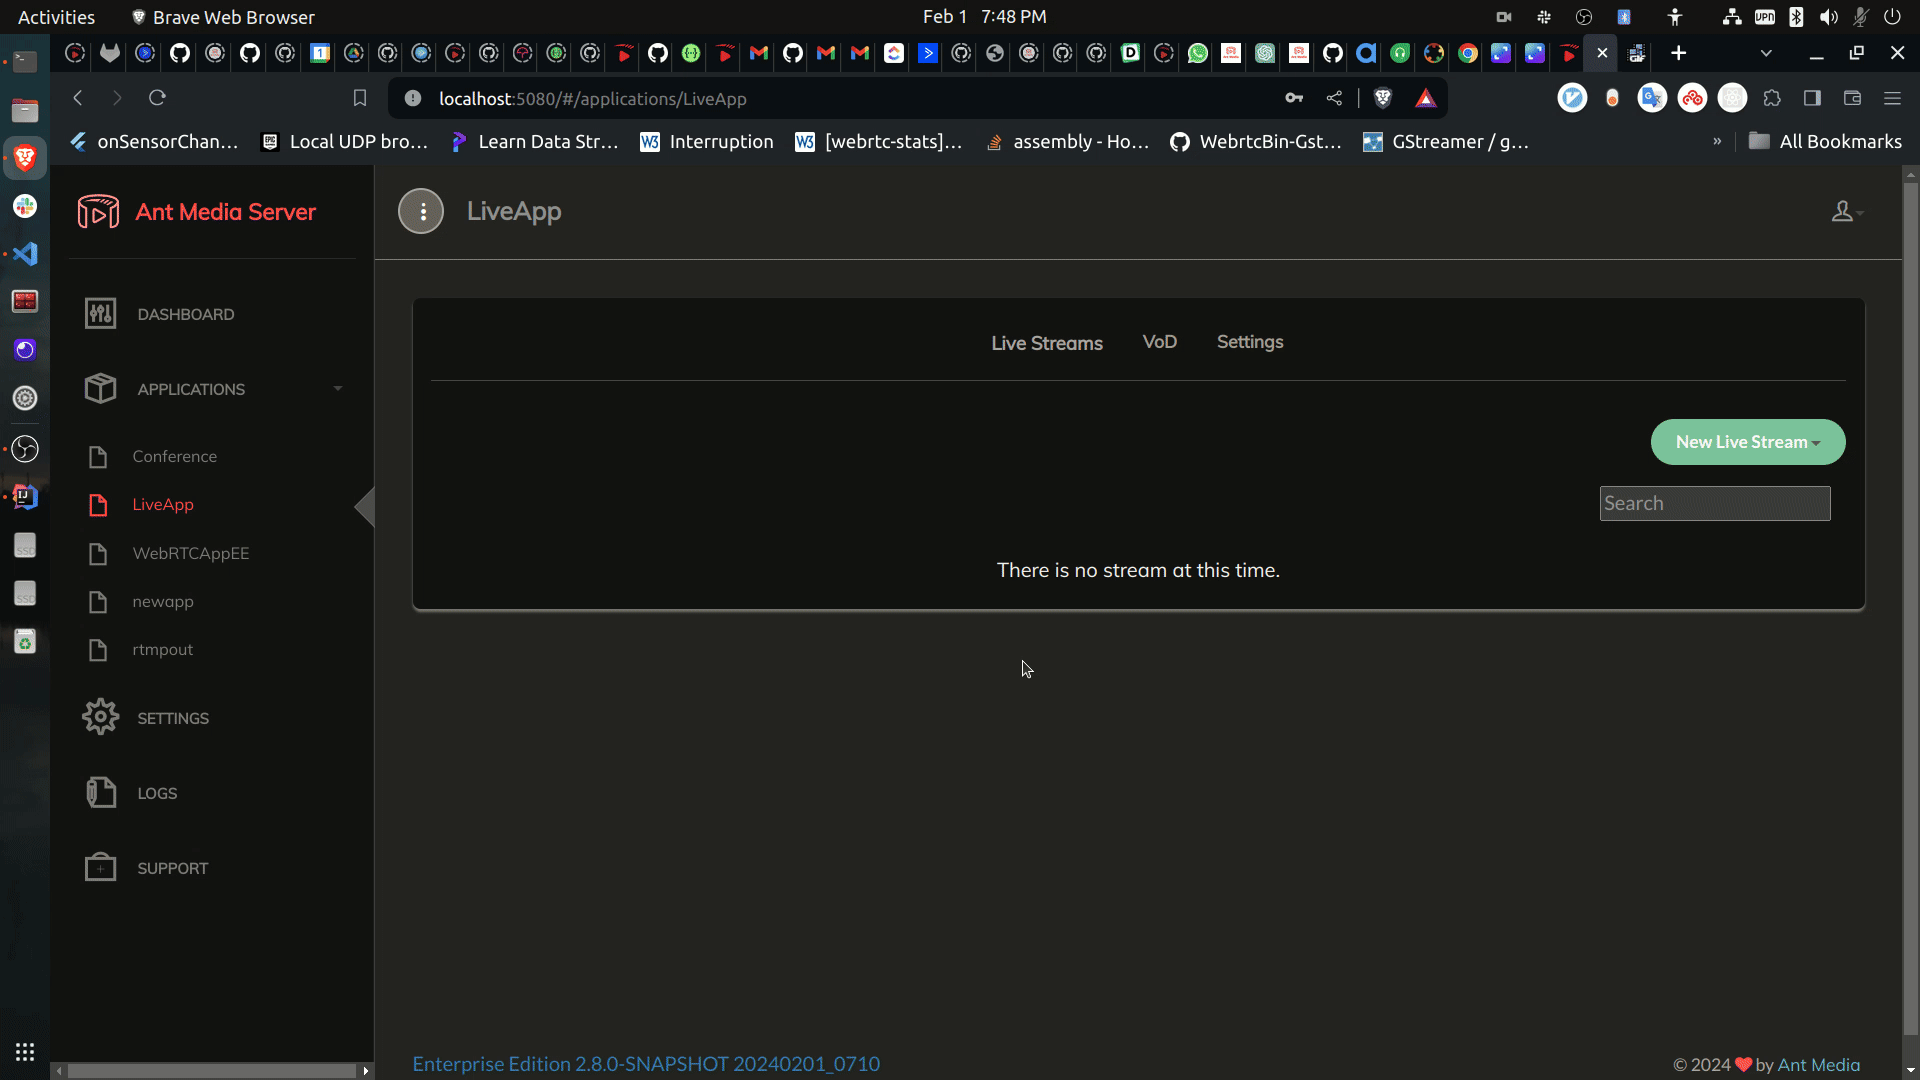The image size is (1920, 1080).
Task: Click the address bar URL
Action: (593, 99)
